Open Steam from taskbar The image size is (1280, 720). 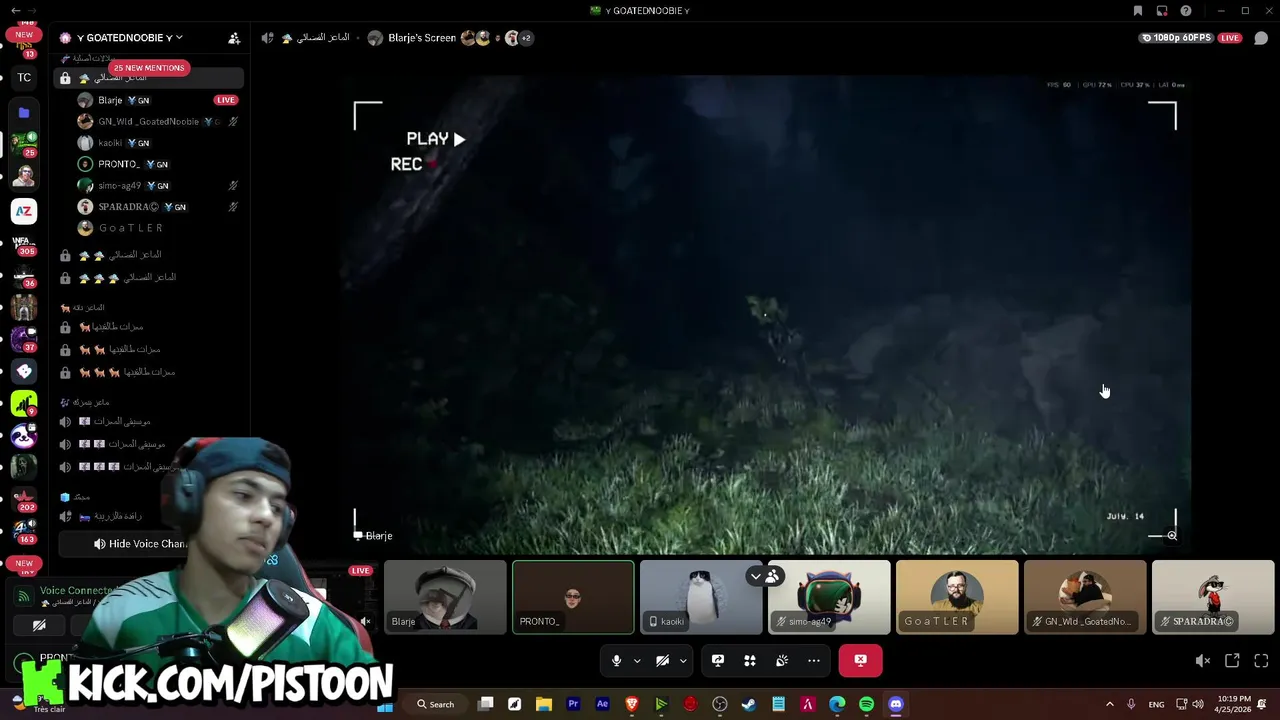[749, 704]
